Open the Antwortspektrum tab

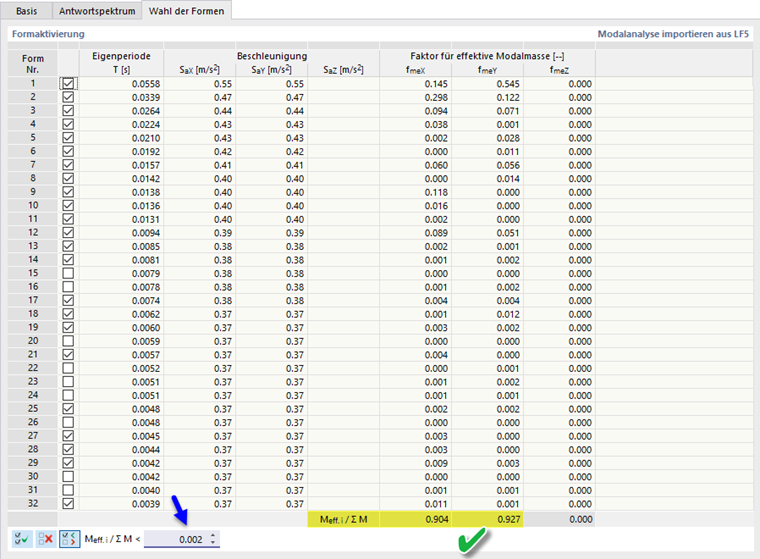pos(97,11)
